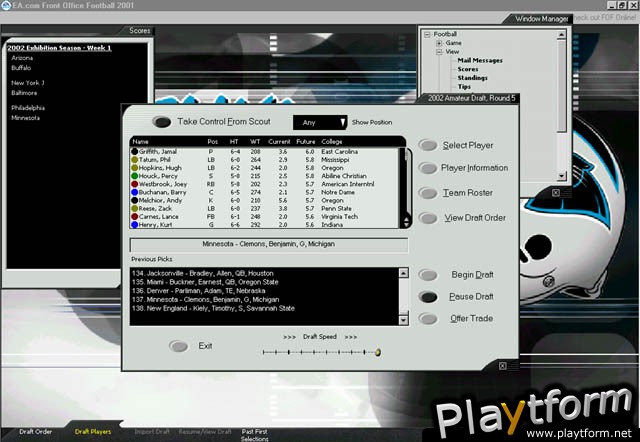Click the Scores panel title tab
This screenshot has width=640, height=442.
tap(140, 31)
